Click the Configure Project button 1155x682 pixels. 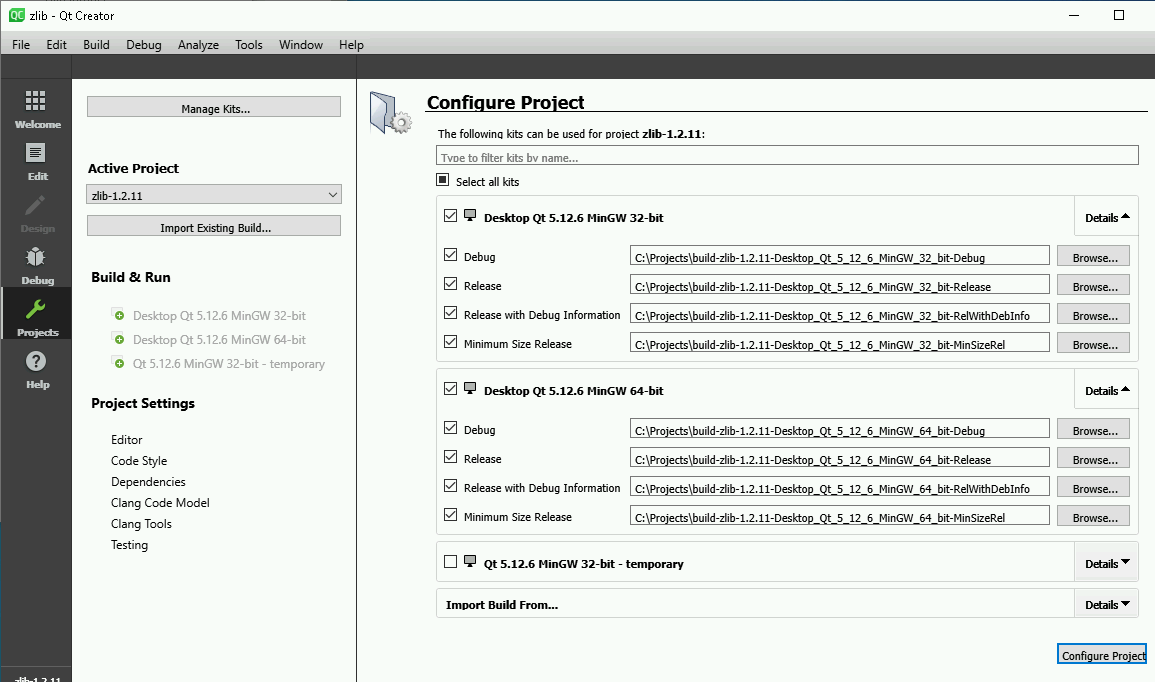1103,655
